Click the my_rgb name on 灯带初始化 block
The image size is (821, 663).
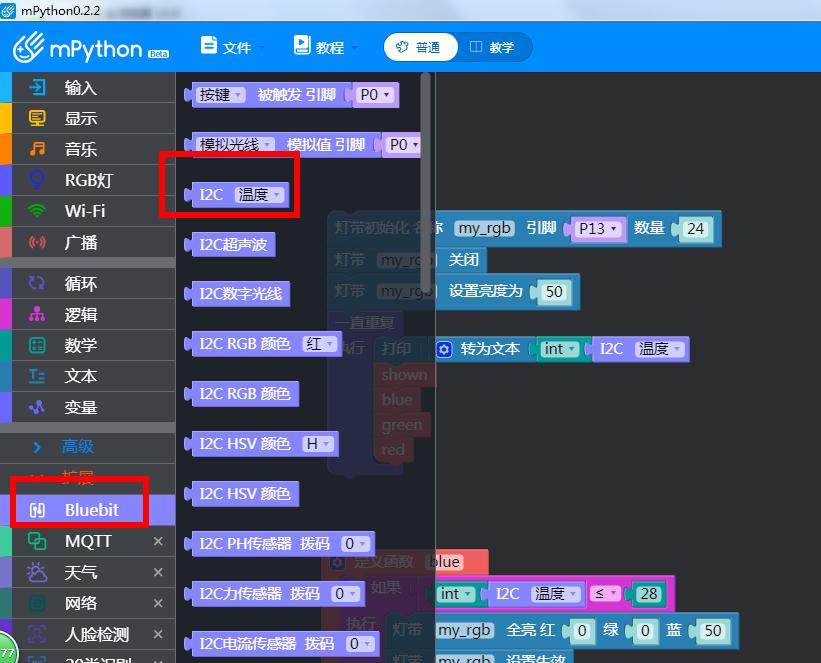coord(484,228)
